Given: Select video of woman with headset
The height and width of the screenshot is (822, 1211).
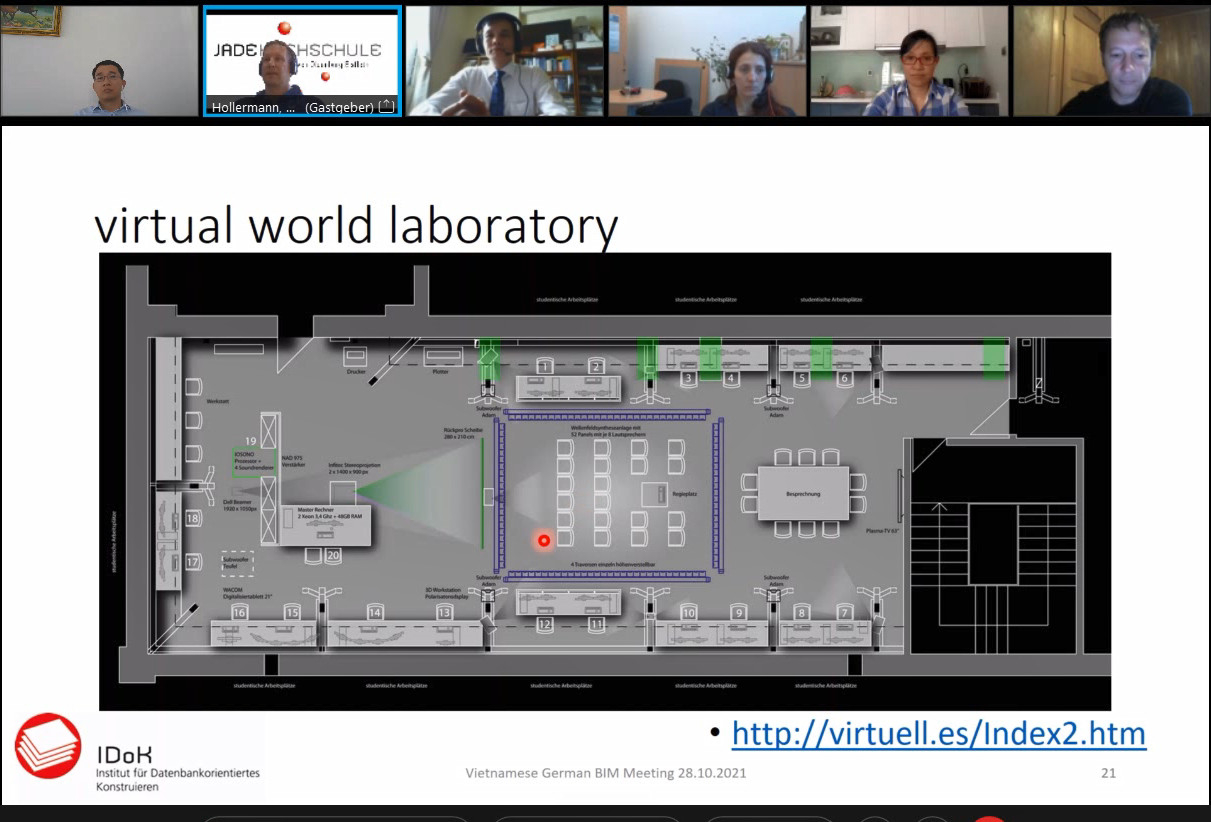Looking at the screenshot, I should pos(706,60).
